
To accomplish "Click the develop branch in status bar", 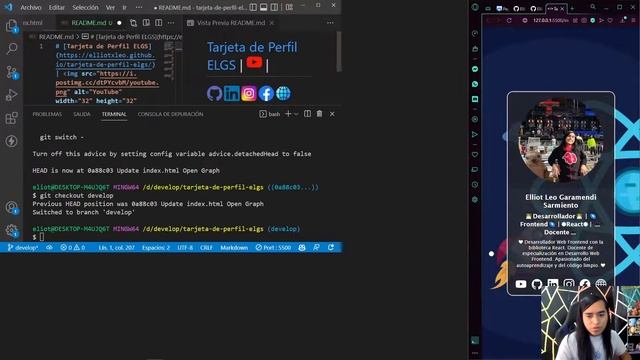I will point(23,247).
